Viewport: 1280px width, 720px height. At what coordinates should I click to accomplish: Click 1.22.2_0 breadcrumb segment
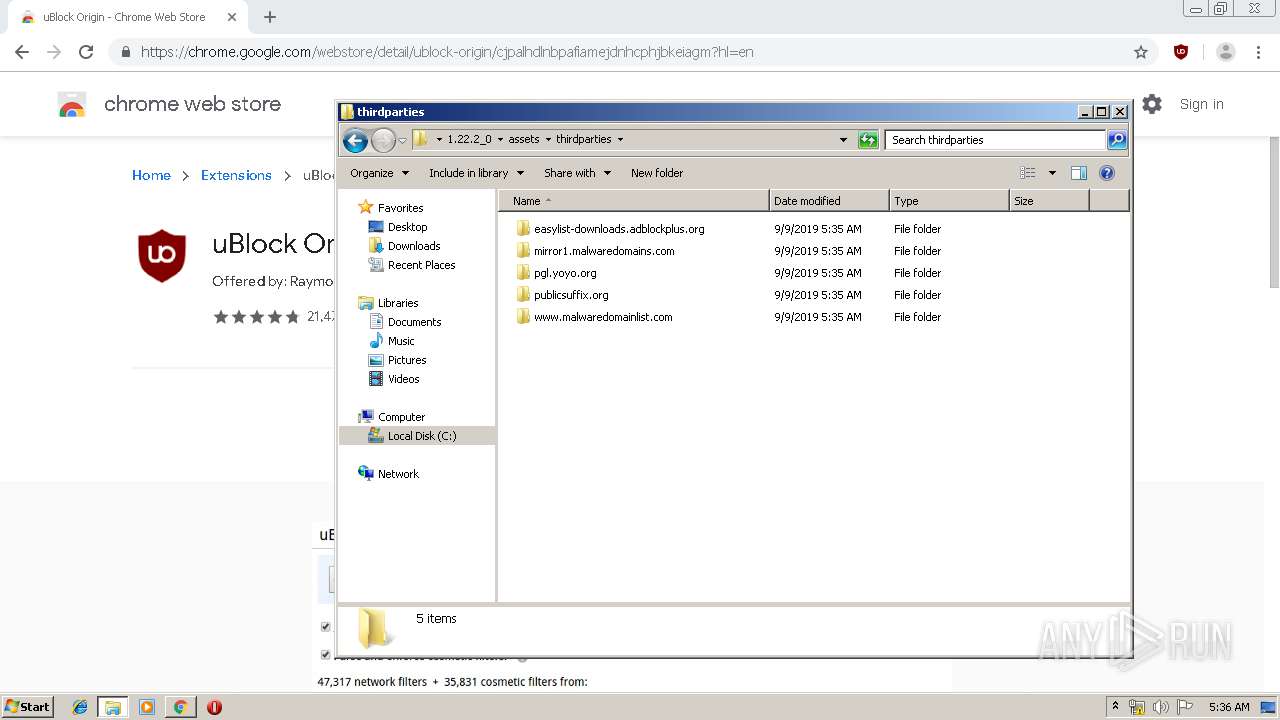coord(469,140)
